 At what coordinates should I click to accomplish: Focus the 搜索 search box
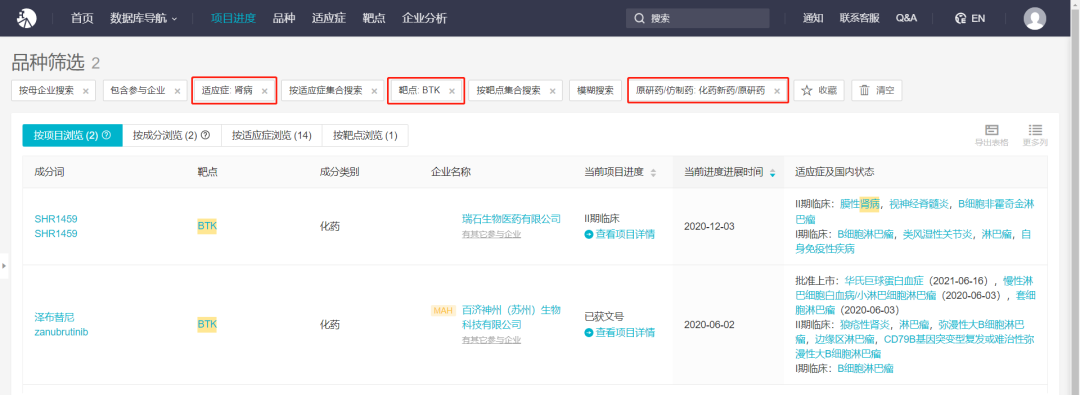(698, 19)
